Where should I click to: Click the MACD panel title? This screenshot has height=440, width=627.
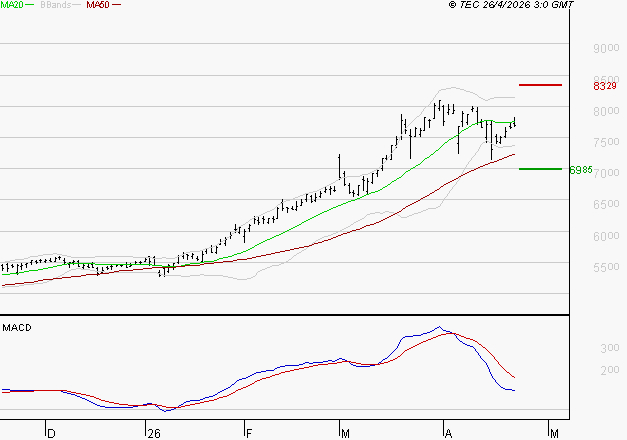point(17,328)
